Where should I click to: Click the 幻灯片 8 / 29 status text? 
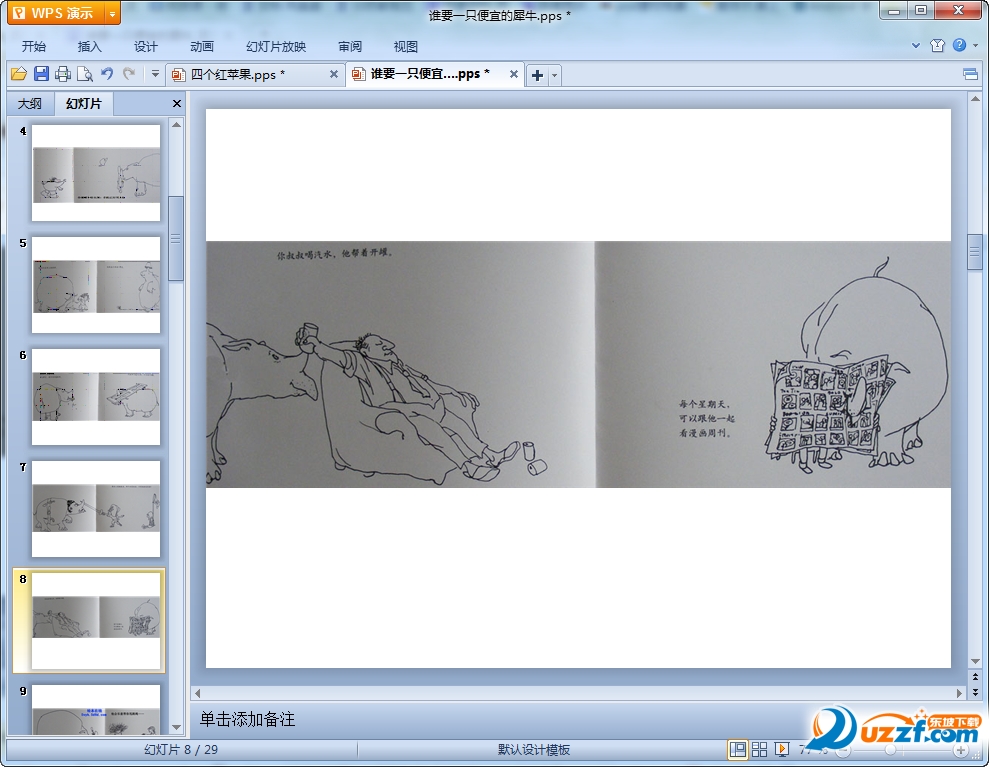[x=181, y=749]
